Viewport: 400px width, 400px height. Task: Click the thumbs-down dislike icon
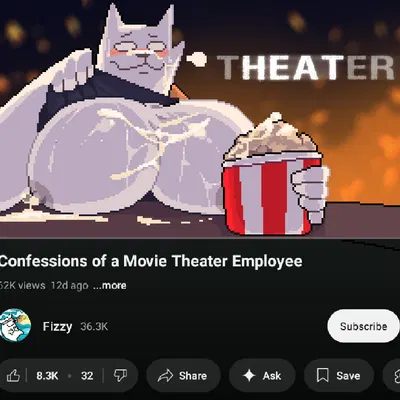[120, 376]
